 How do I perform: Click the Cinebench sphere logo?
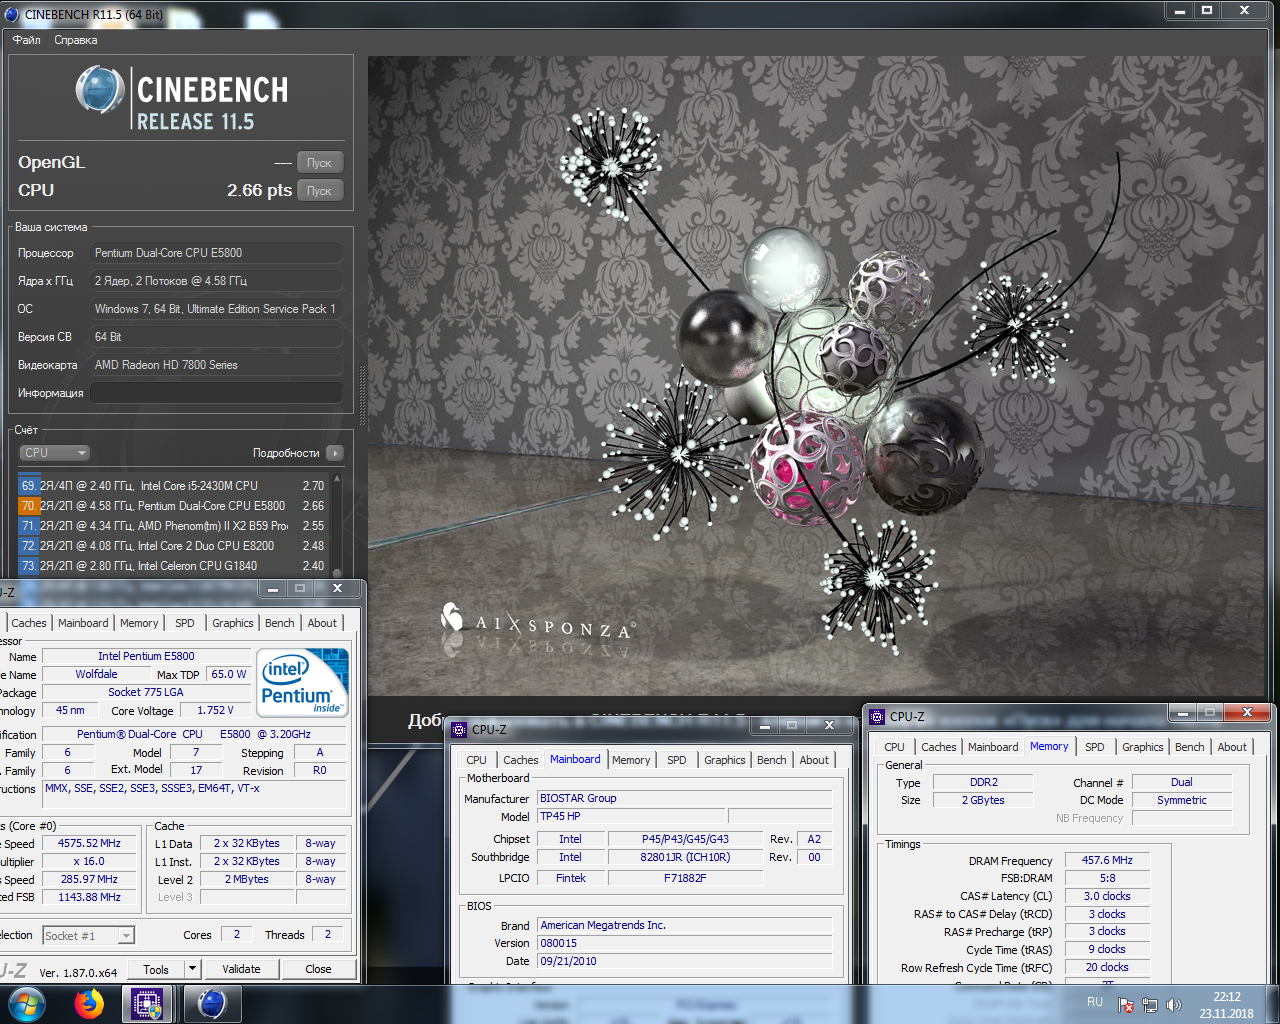[100, 90]
